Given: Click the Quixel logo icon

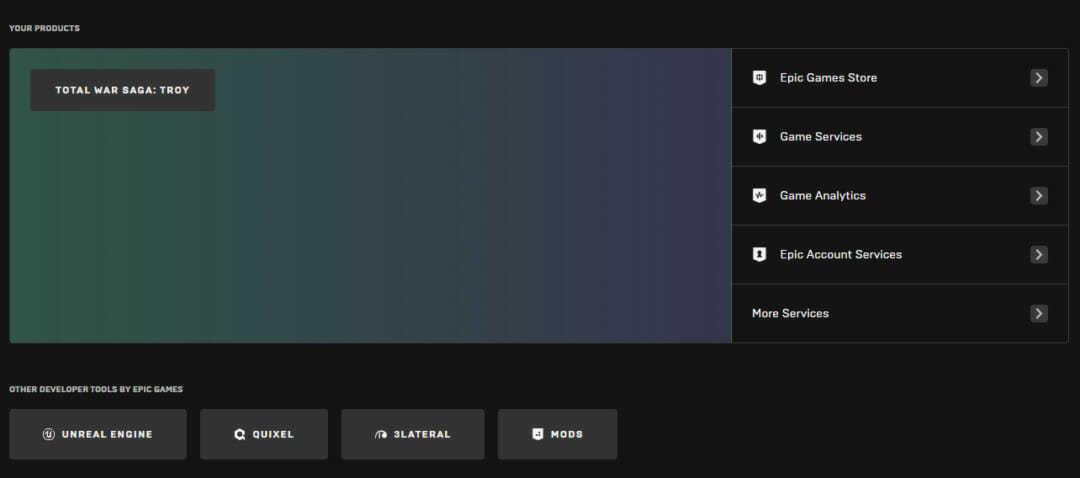Looking at the screenshot, I should pyautogui.click(x=240, y=435).
